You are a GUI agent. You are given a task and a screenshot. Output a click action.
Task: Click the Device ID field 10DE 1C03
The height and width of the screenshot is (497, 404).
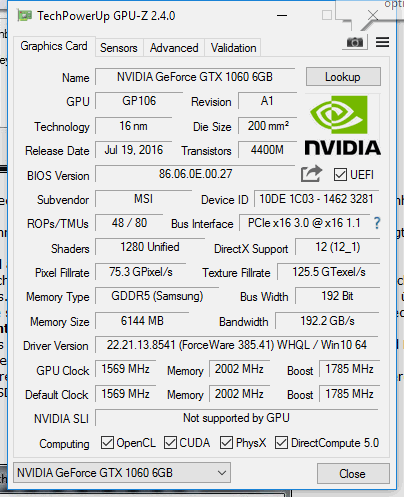316,199
